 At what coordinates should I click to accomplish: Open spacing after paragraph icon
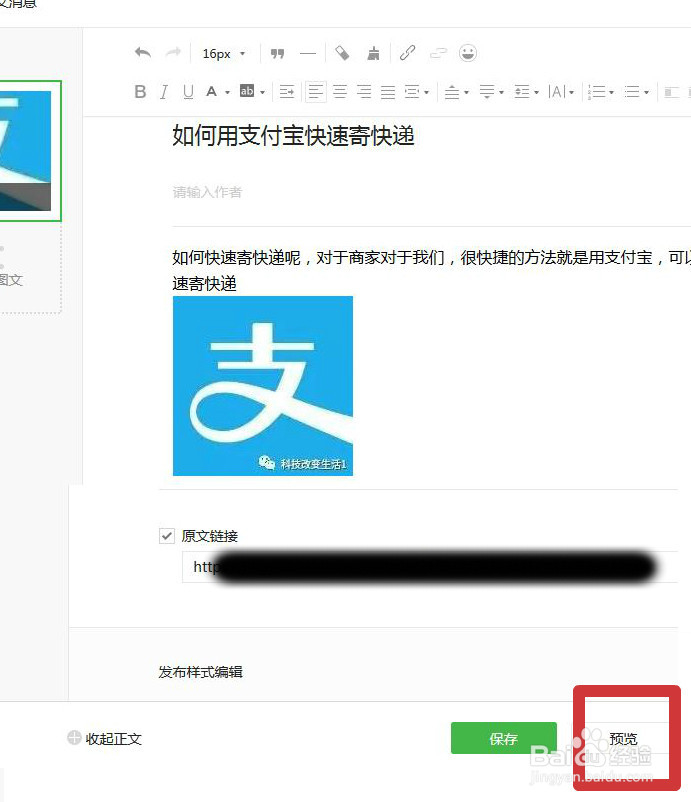click(x=487, y=92)
